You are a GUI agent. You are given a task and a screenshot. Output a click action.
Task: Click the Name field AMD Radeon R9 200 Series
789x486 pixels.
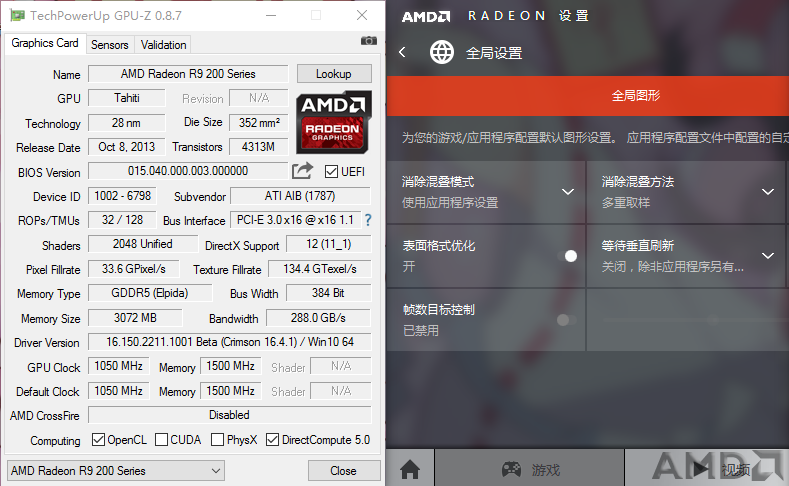coord(188,74)
